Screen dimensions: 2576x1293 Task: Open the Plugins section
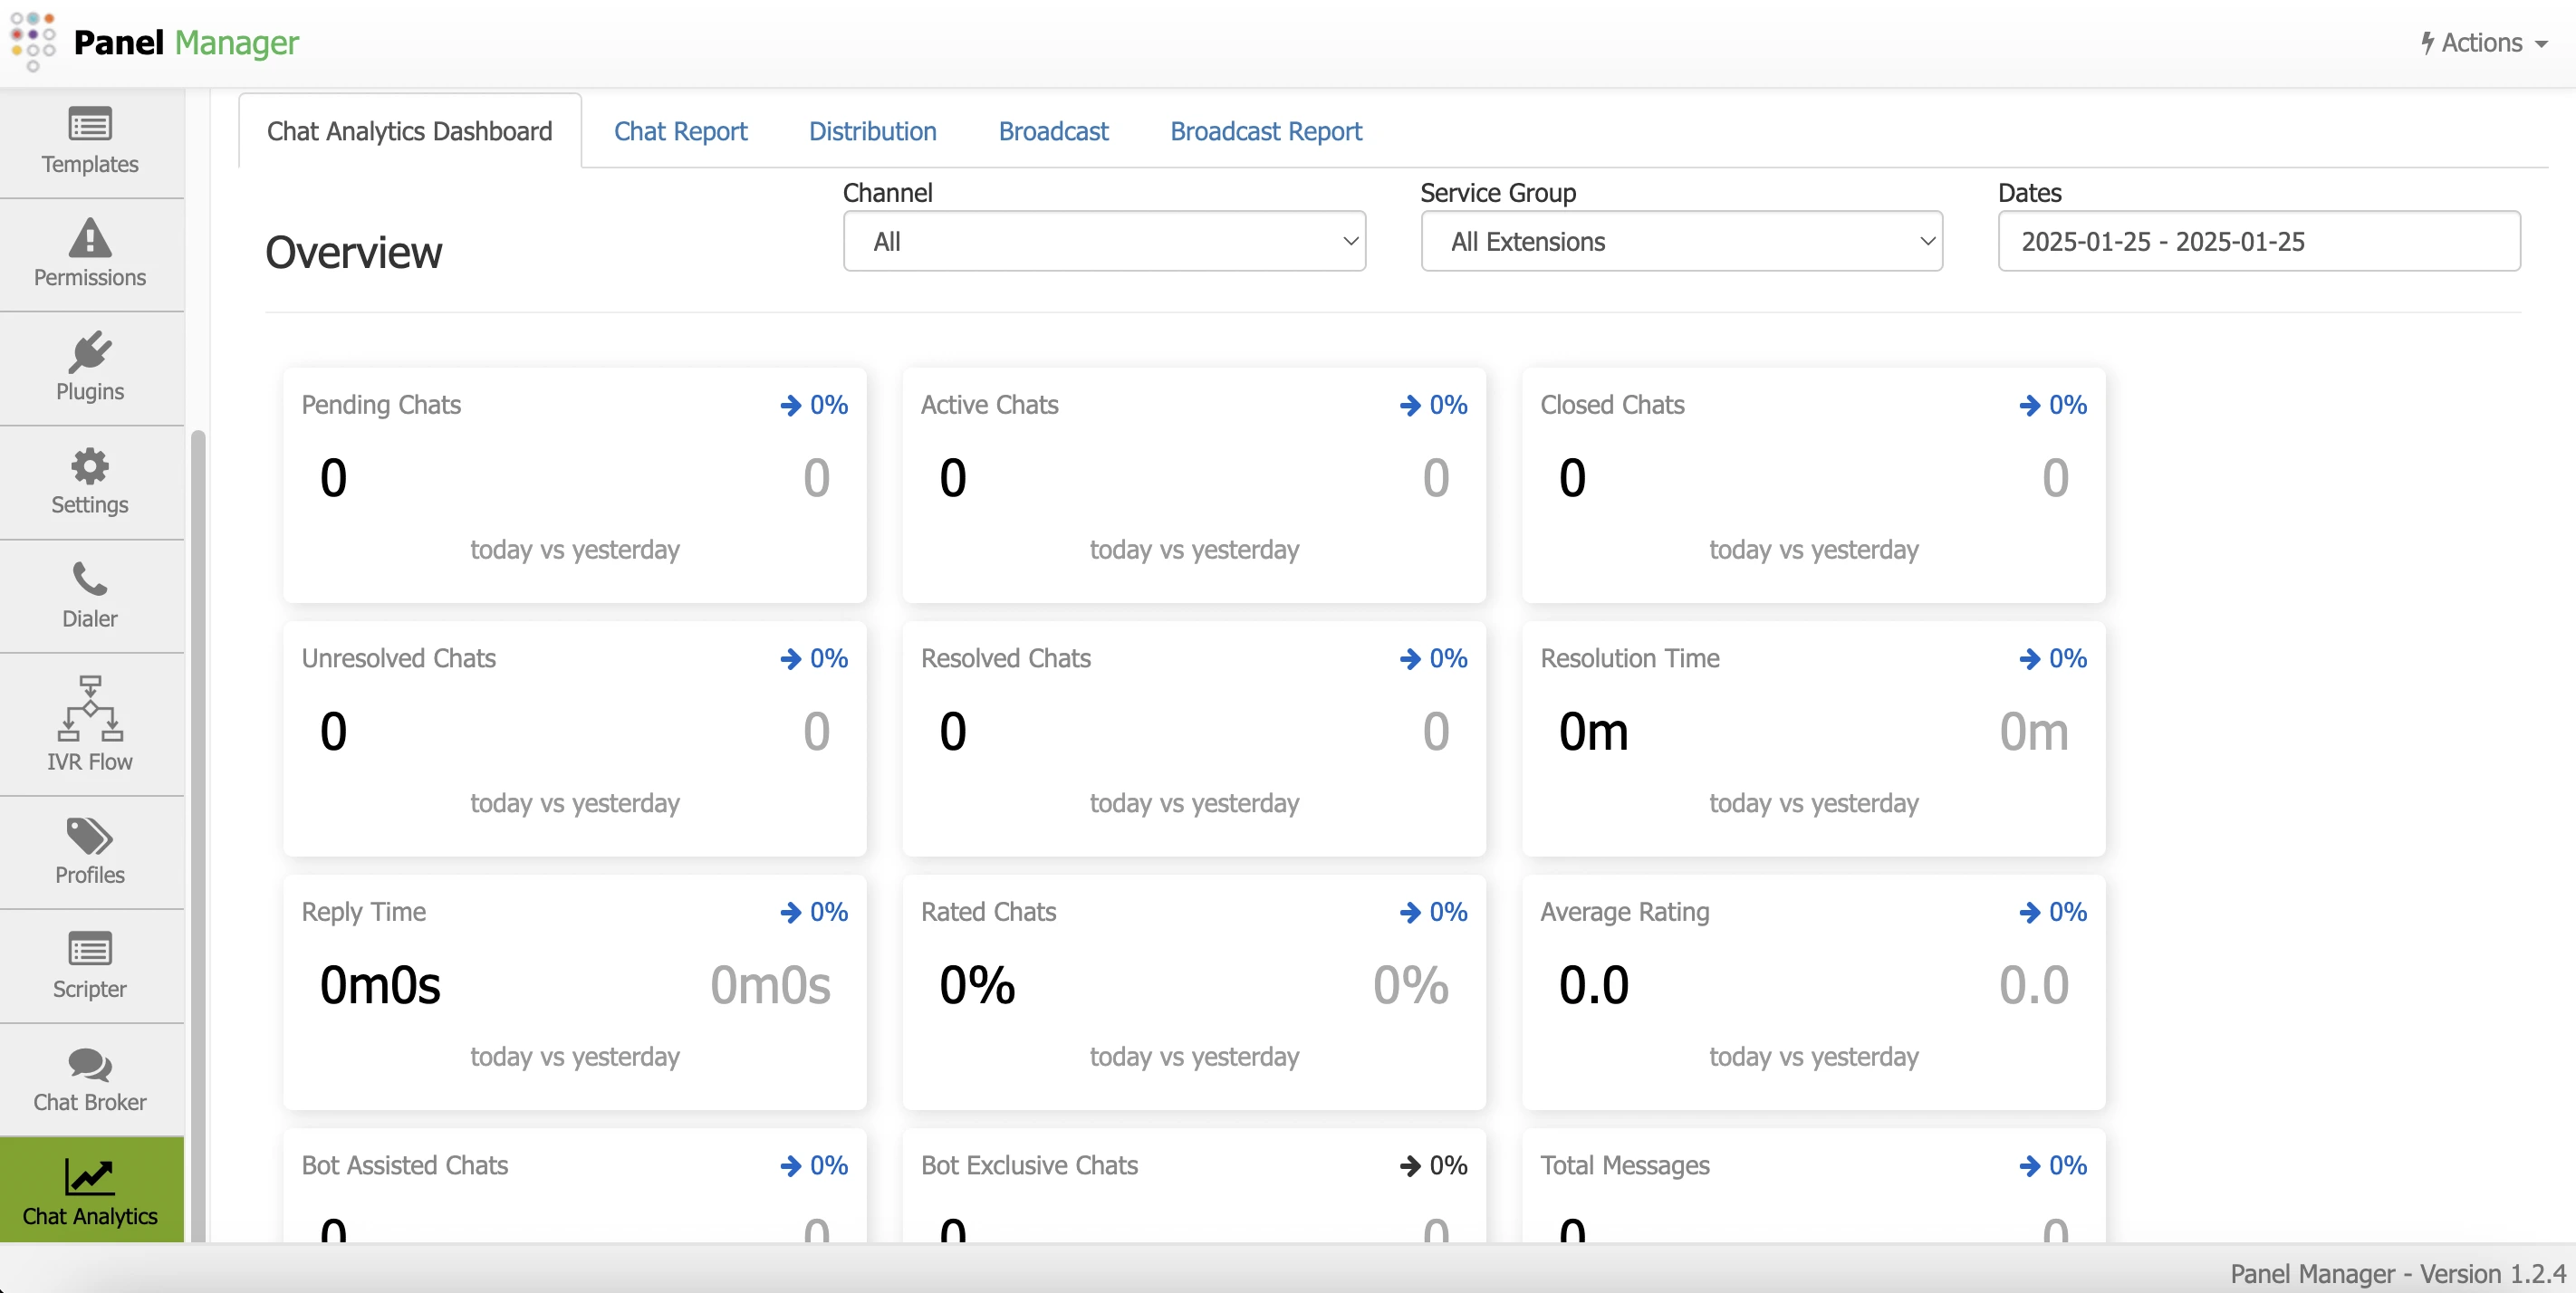89,368
